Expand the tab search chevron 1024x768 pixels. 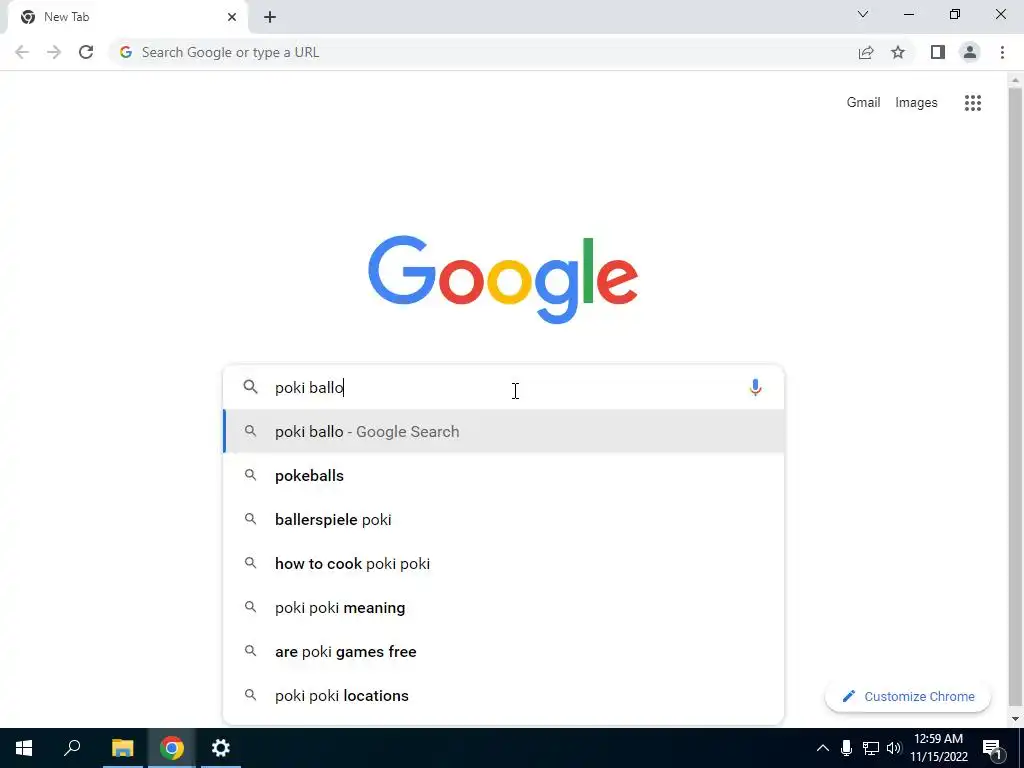pos(863,14)
